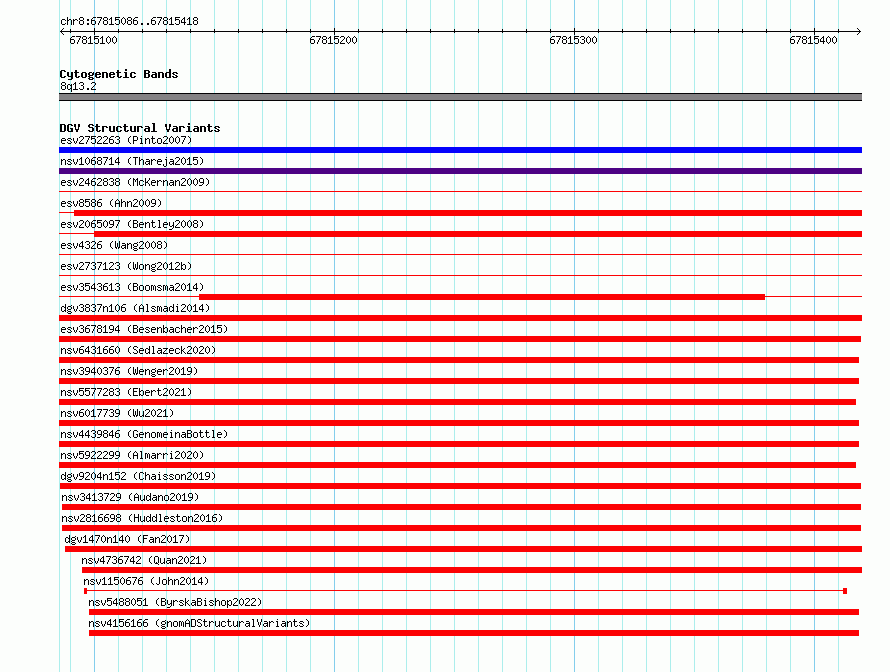Click the 67815400 ruler position

813,40
